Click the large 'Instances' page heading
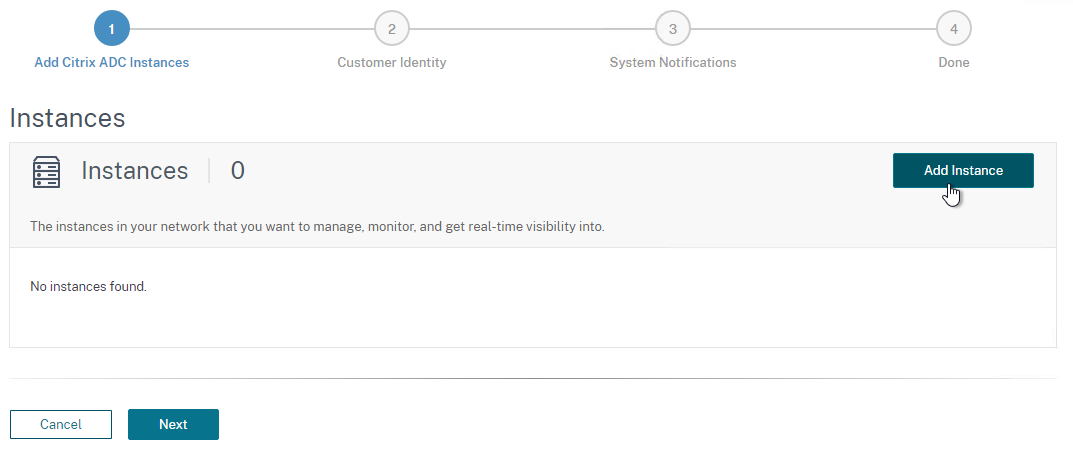Image resolution: width=1073 pixels, height=453 pixels. 67,118
